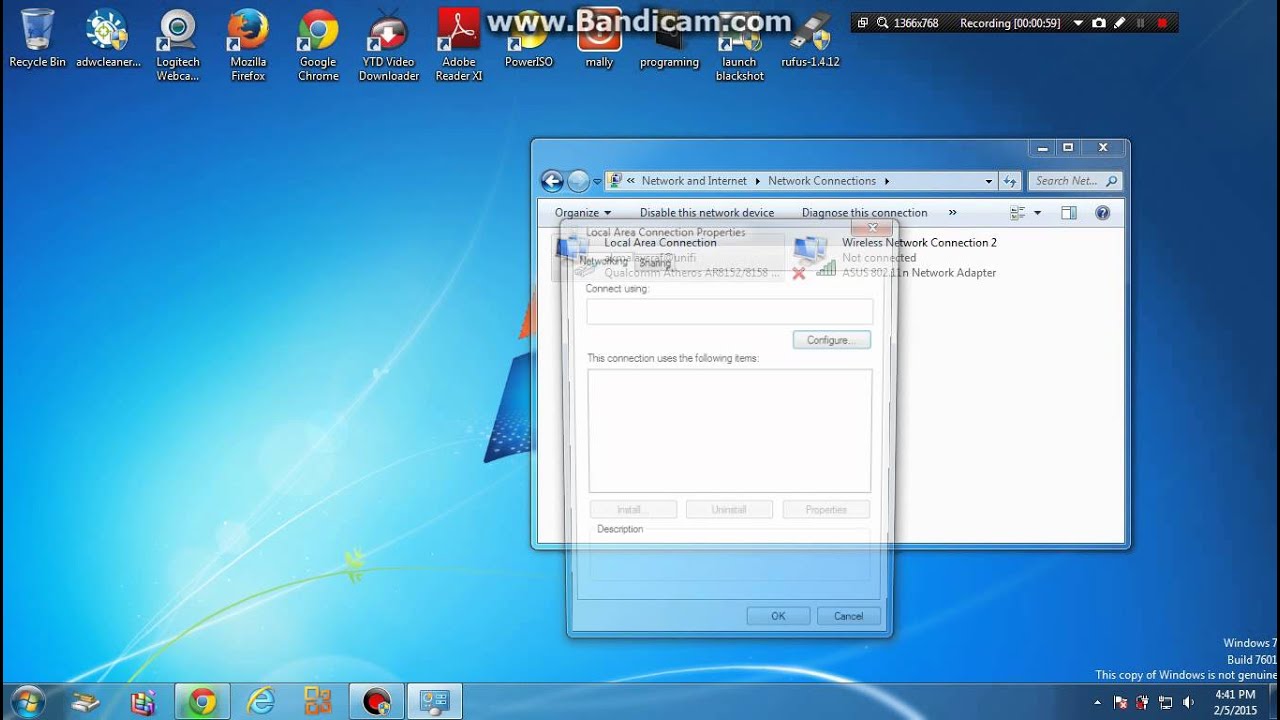Open the mally desktop icon

click(599, 40)
